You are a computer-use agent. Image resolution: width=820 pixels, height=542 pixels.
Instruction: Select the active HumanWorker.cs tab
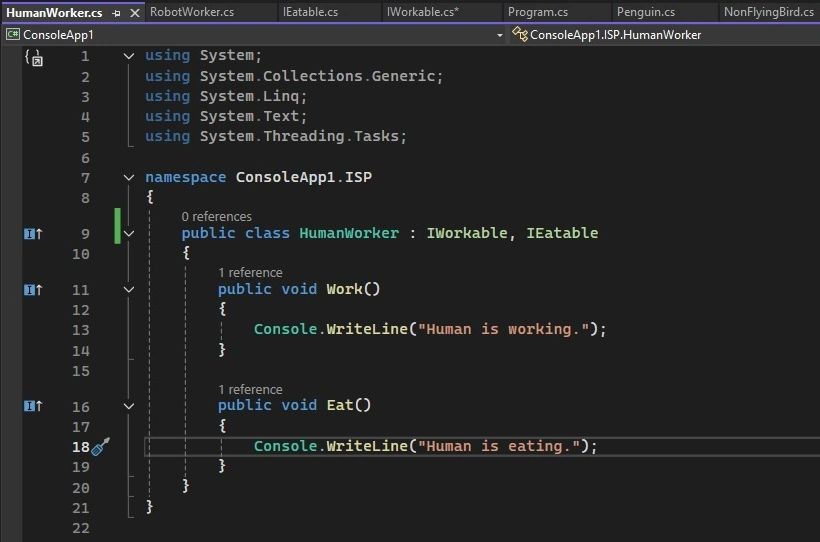pyautogui.click(x=54, y=13)
